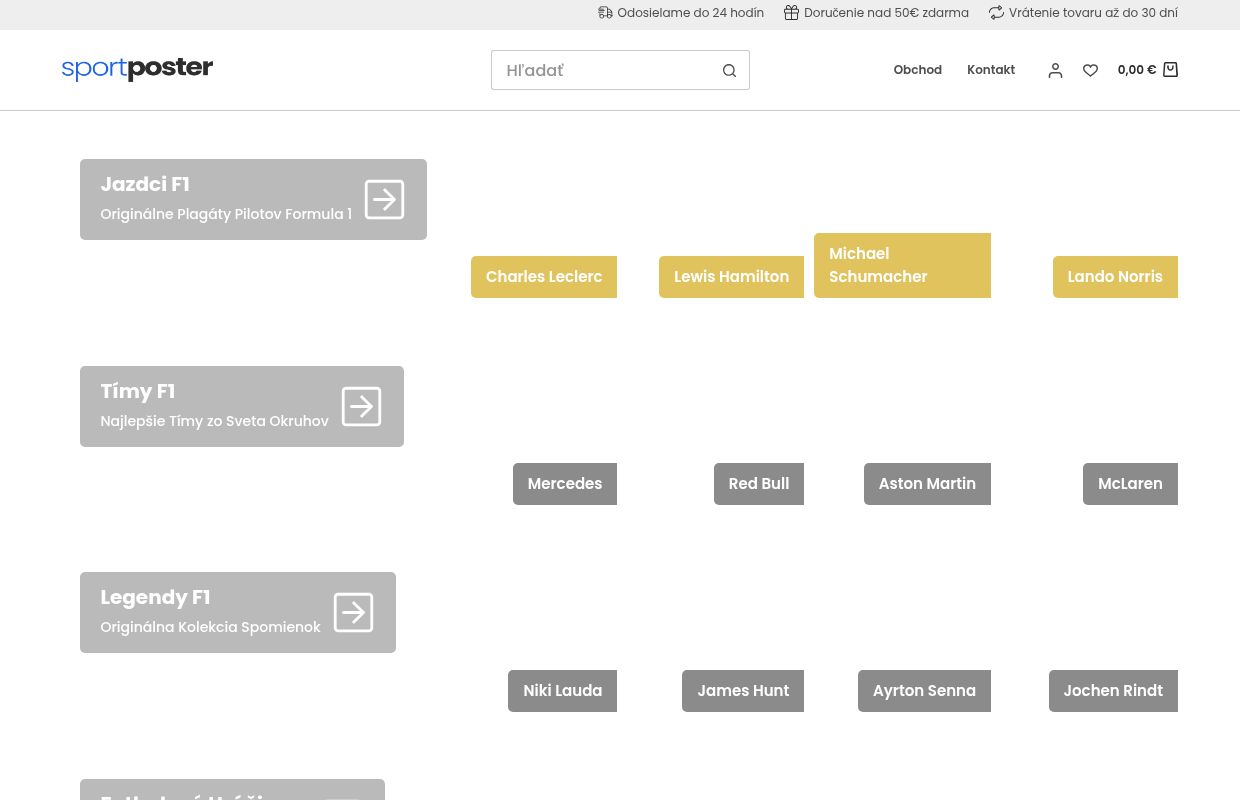Choose the Red Bull team tile
1240x800 pixels.
pos(758,484)
